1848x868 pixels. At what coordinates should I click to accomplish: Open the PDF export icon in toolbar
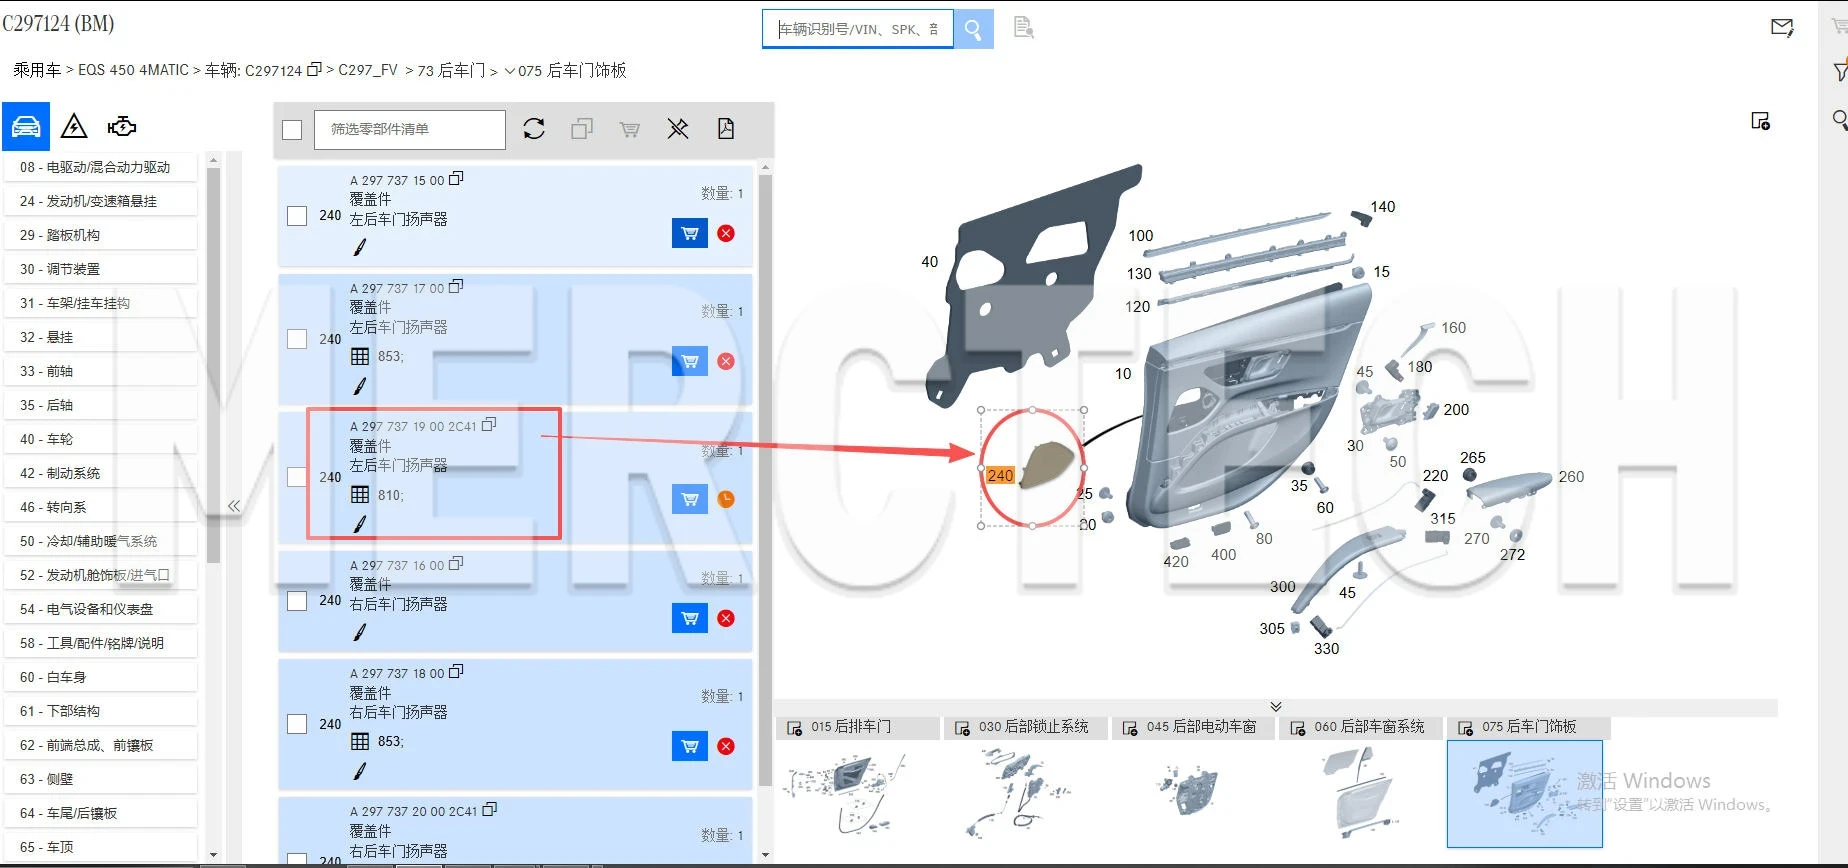(x=726, y=129)
